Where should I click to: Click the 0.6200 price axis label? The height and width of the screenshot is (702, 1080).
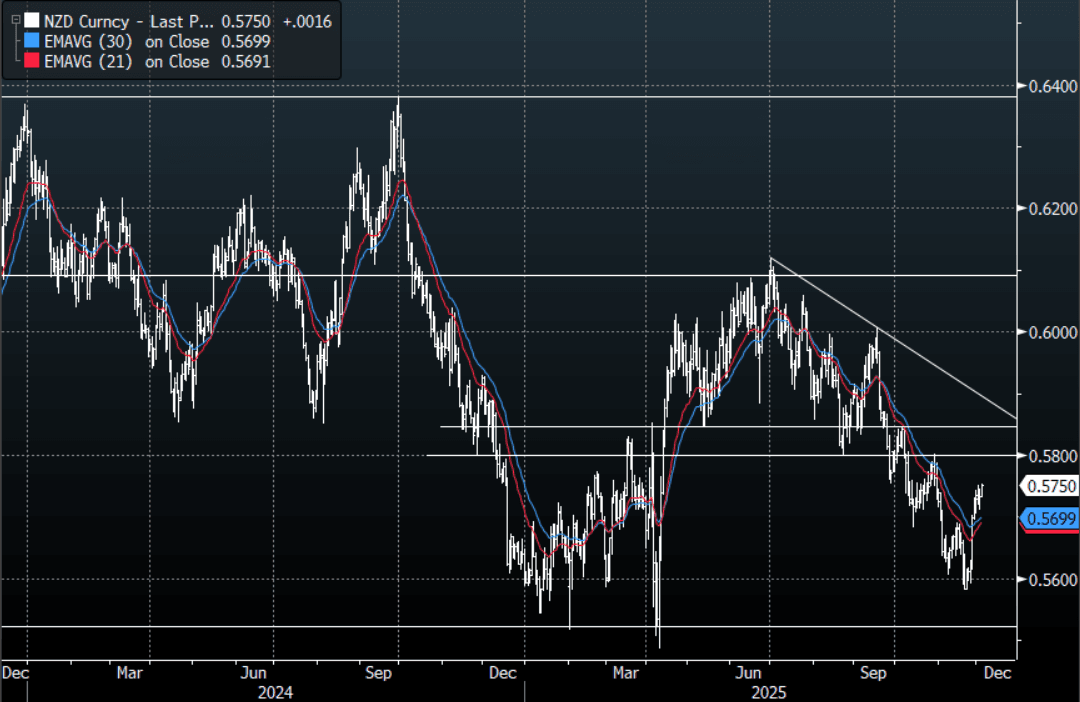[x=1049, y=209]
